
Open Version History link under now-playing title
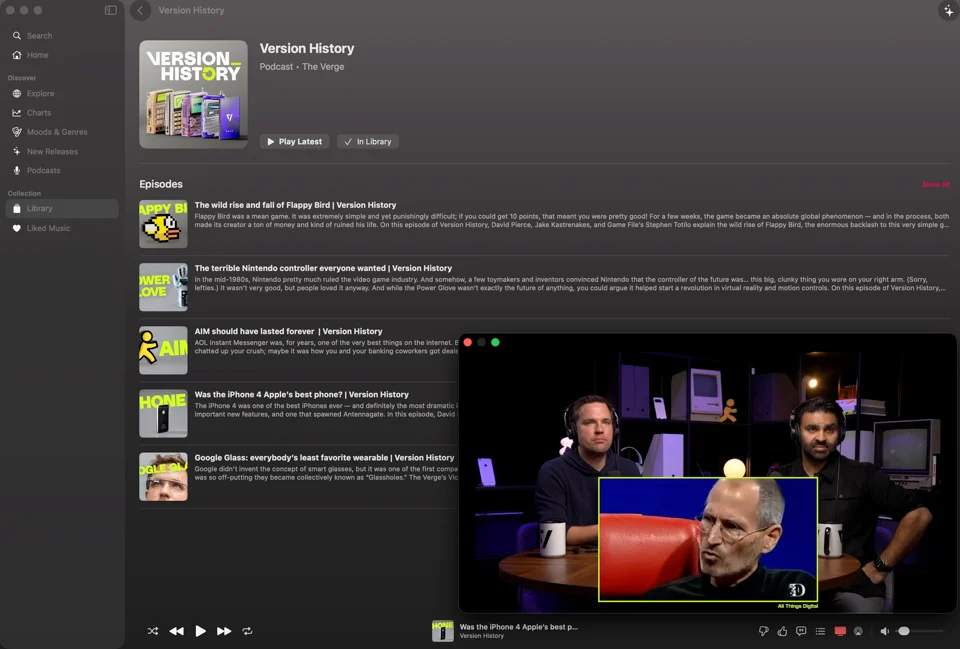coord(482,636)
